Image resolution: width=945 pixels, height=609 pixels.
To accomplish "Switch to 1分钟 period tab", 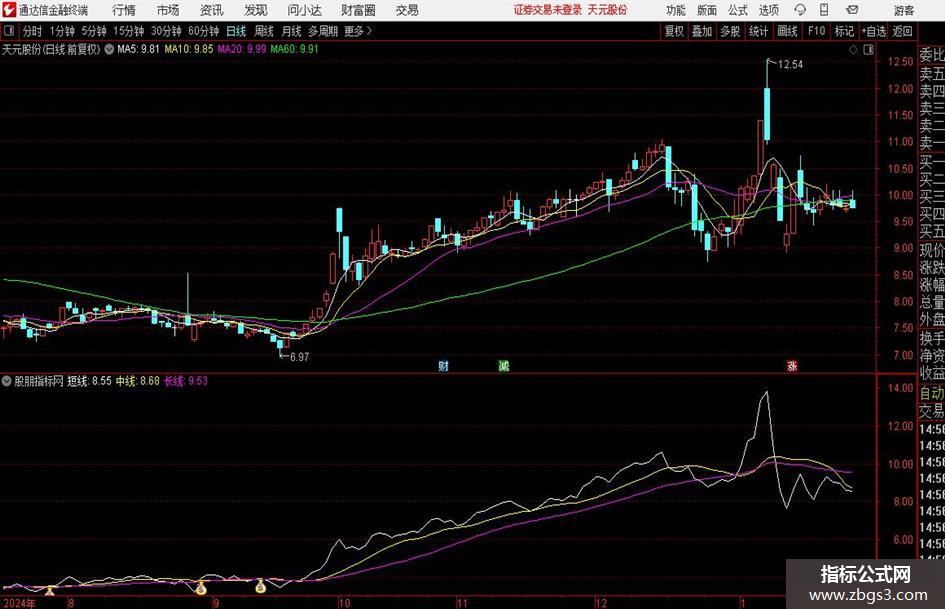I will click(x=62, y=31).
